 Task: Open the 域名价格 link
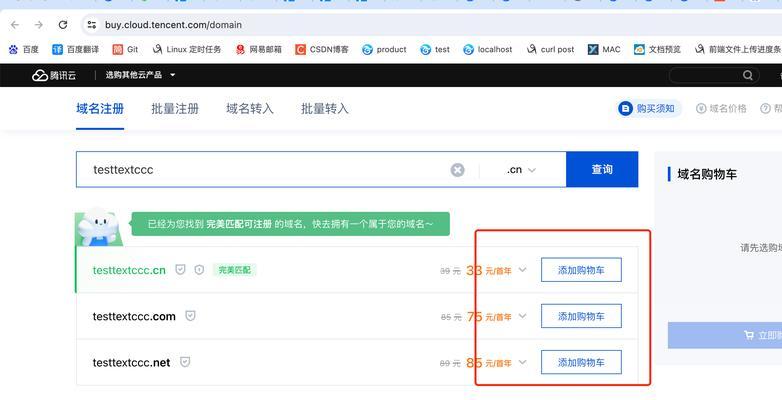coord(721,108)
